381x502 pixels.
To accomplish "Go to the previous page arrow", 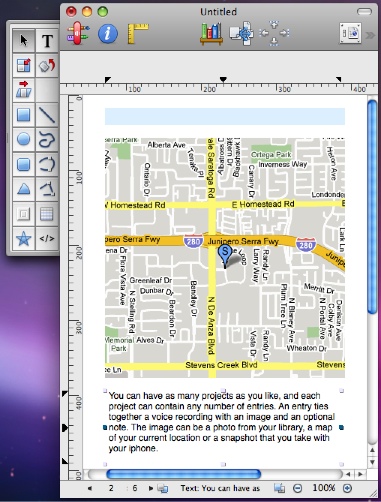I will (89, 488).
